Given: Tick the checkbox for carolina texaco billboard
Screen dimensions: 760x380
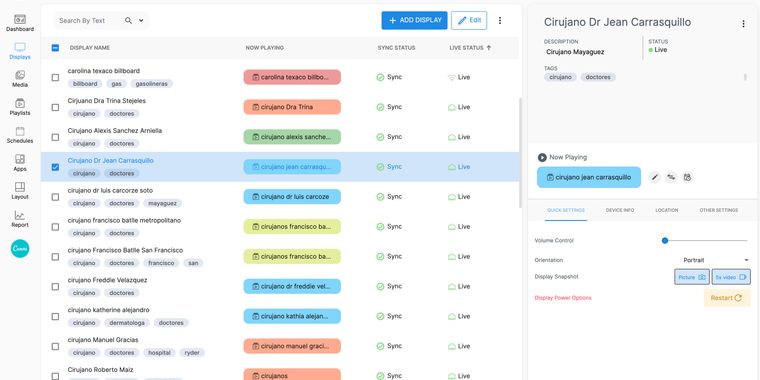Looking at the screenshot, I should click(x=55, y=78).
